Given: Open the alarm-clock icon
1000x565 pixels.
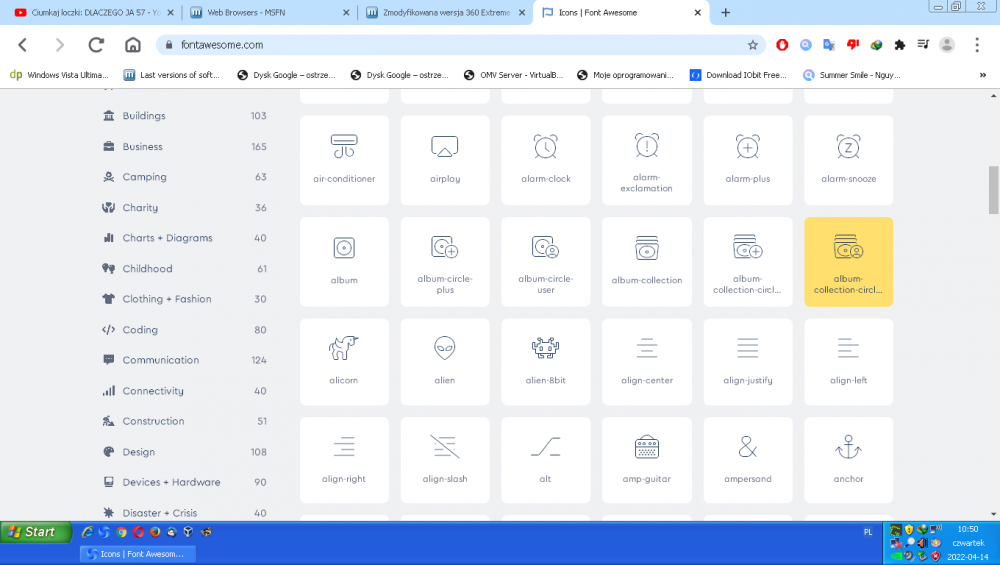Looking at the screenshot, I should (x=545, y=160).
